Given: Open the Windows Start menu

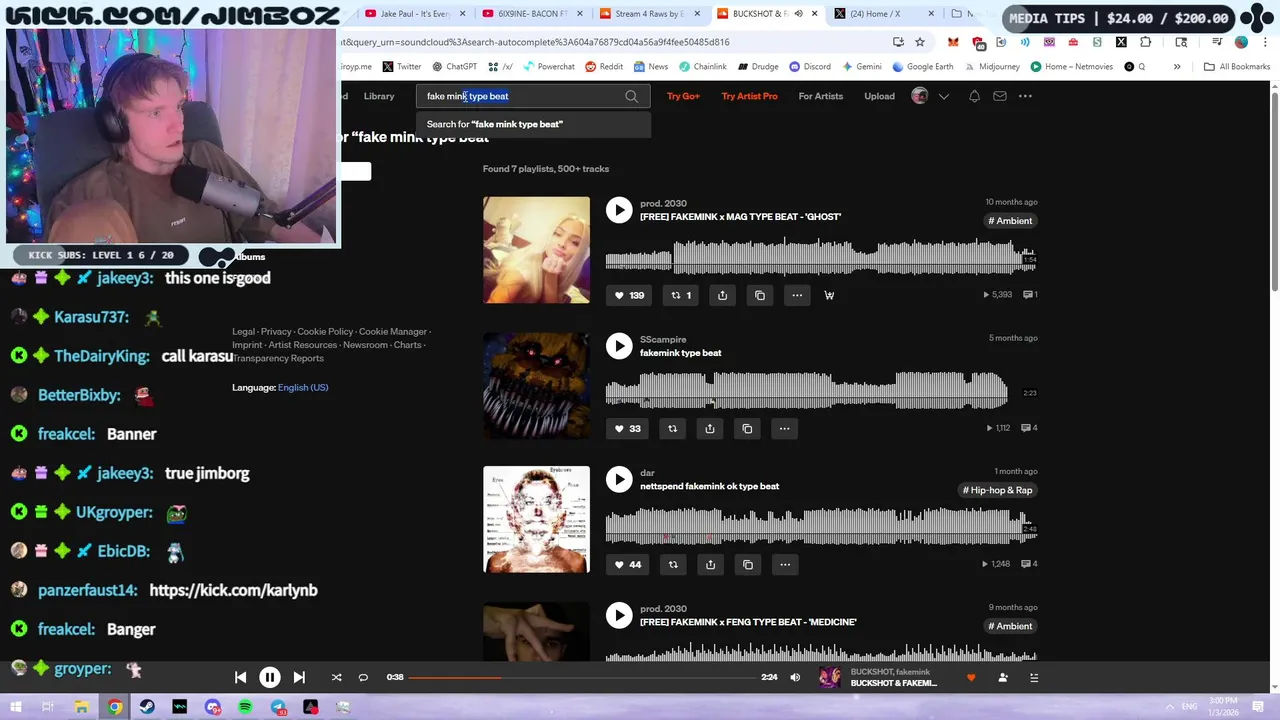Looking at the screenshot, I should click(15, 707).
